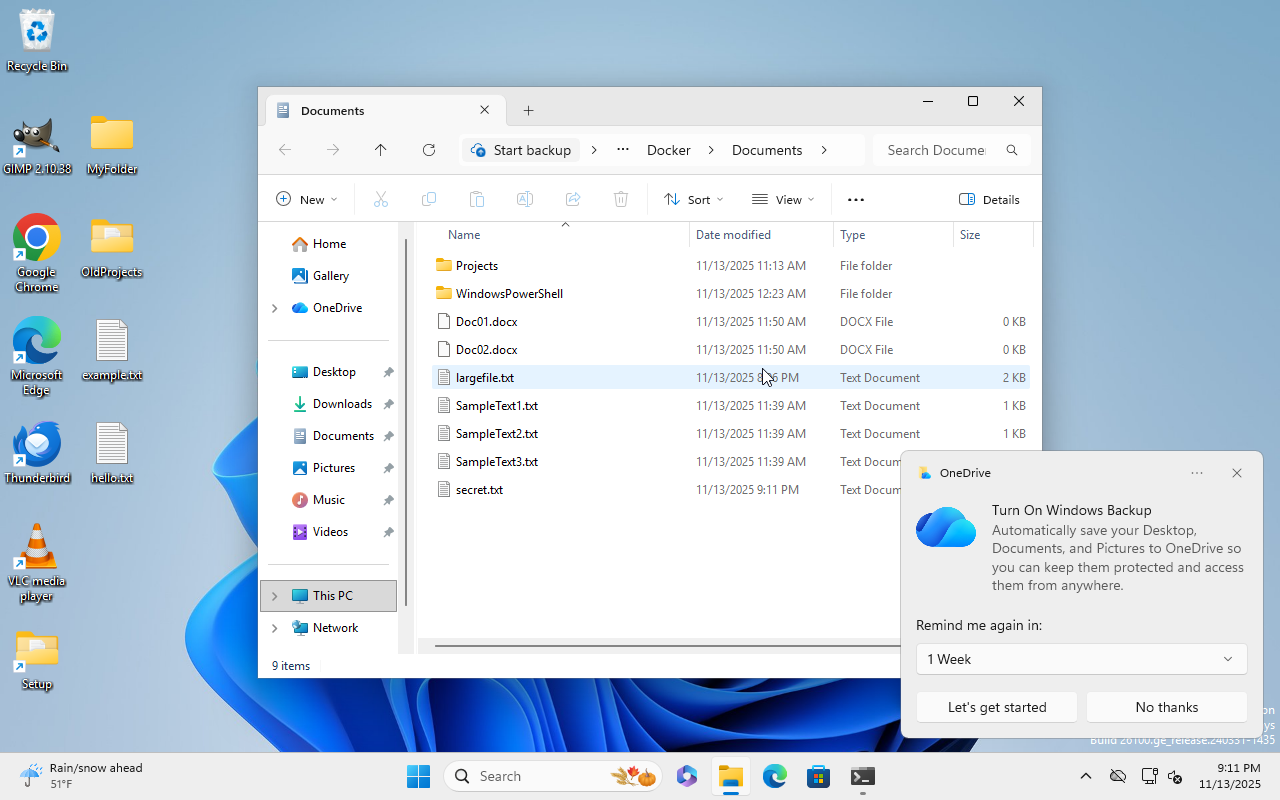The height and width of the screenshot is (800, 1280).
Task: Click the Refresh icon in File Explorer
Action: click(x=429, y=150)
